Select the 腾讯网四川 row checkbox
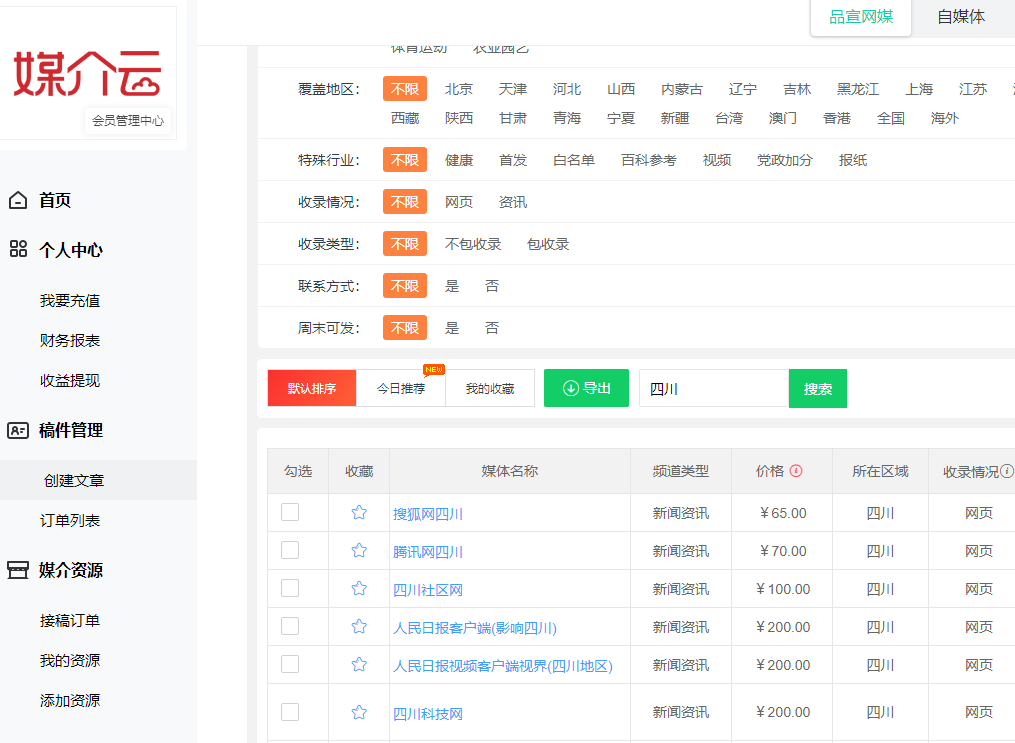 coord(290,550)
